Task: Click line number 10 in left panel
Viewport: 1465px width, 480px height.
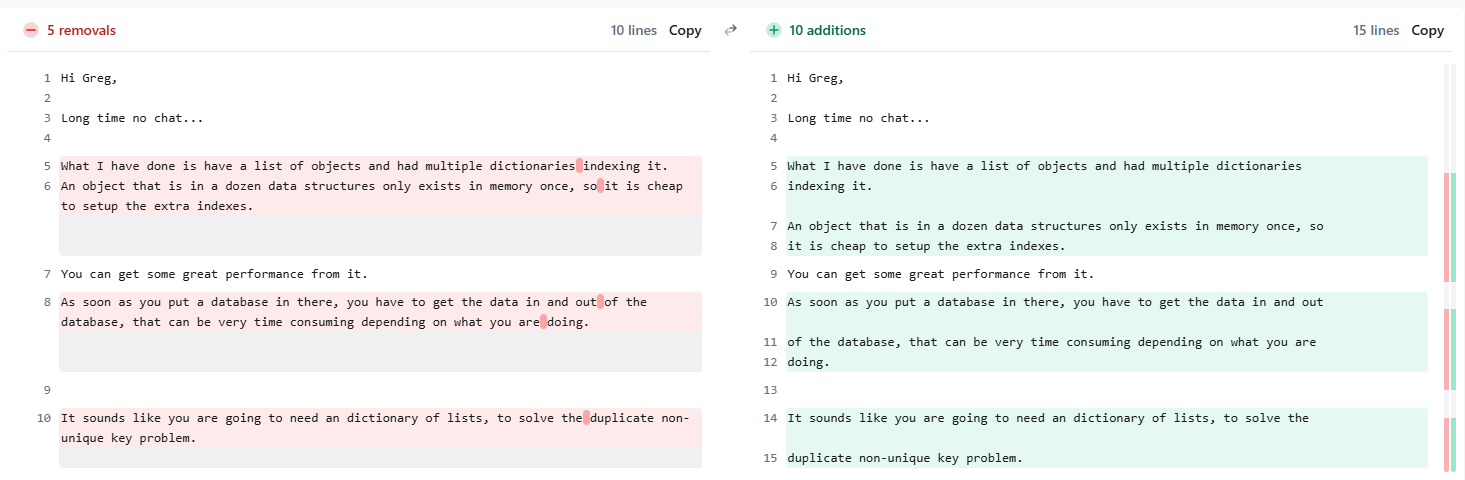Action: click(x=43, y=418)
